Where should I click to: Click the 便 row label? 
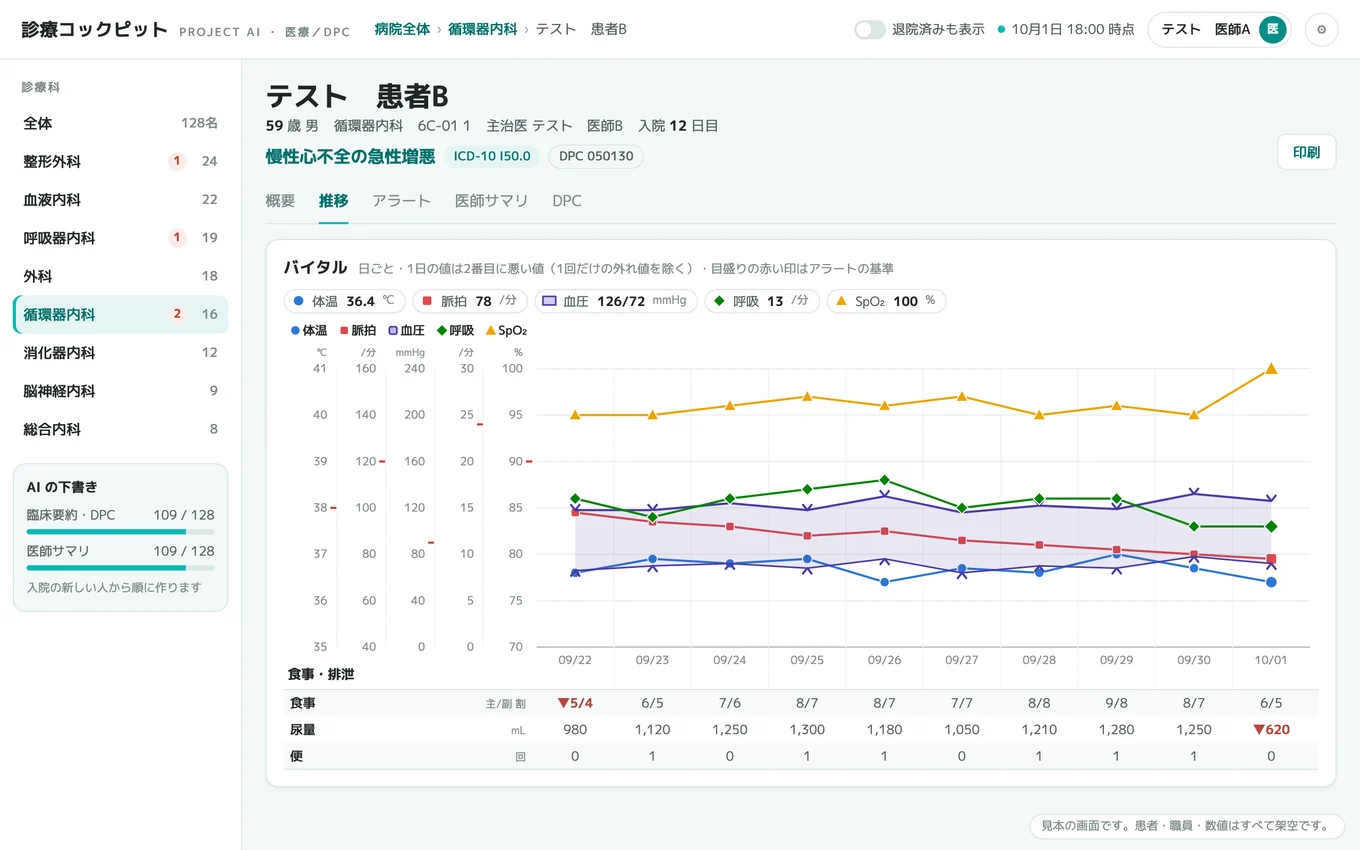point(296,756)
